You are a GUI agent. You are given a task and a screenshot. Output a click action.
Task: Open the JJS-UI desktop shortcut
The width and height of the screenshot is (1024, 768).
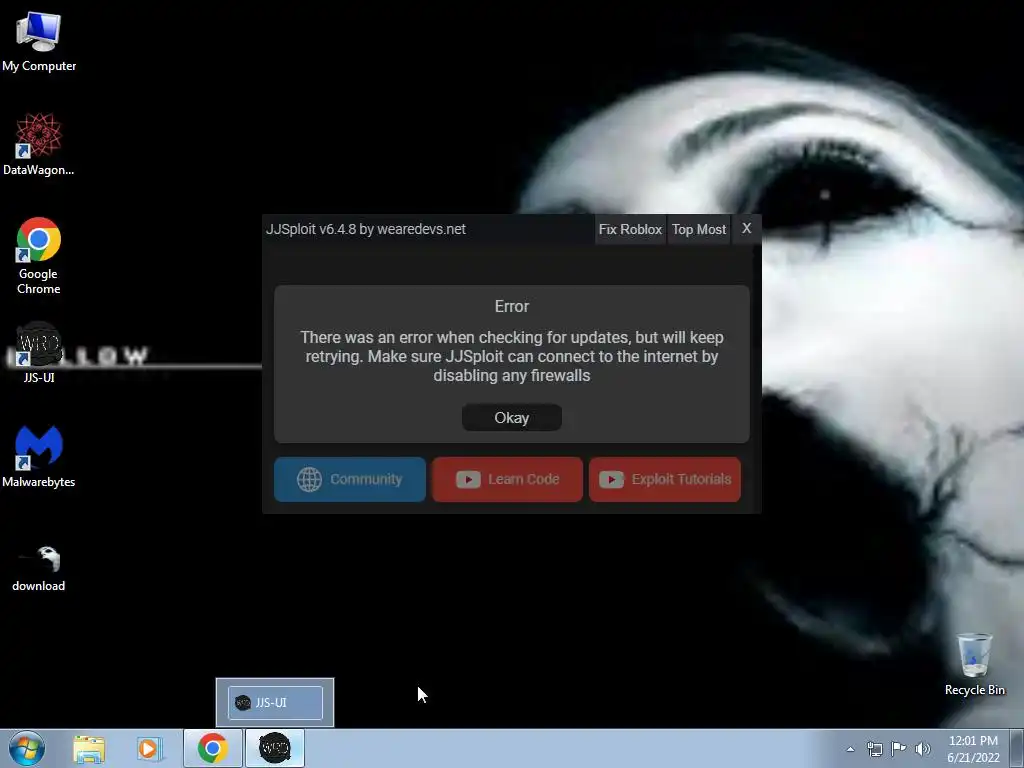pos(39,352)
